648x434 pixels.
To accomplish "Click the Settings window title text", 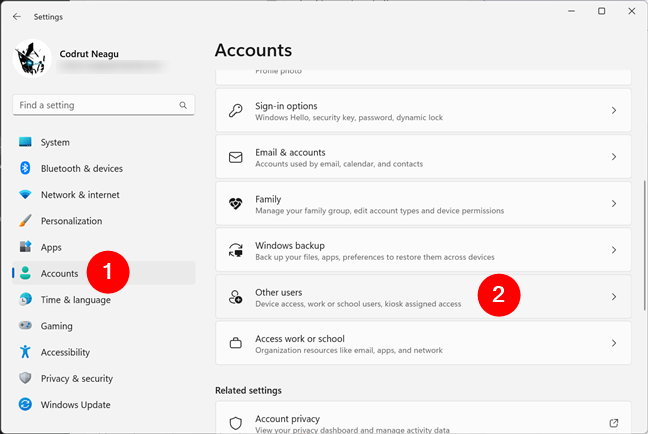I will coord(48,17).
